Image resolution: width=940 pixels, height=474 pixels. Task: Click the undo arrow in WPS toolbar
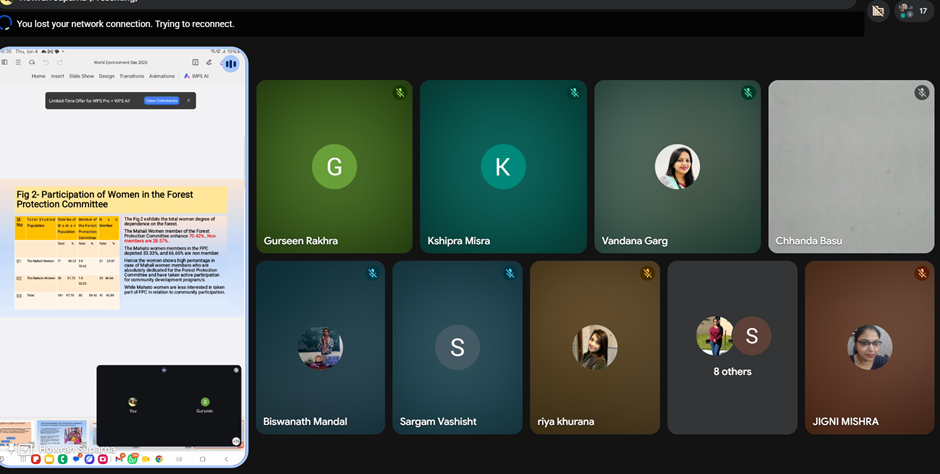46,62
